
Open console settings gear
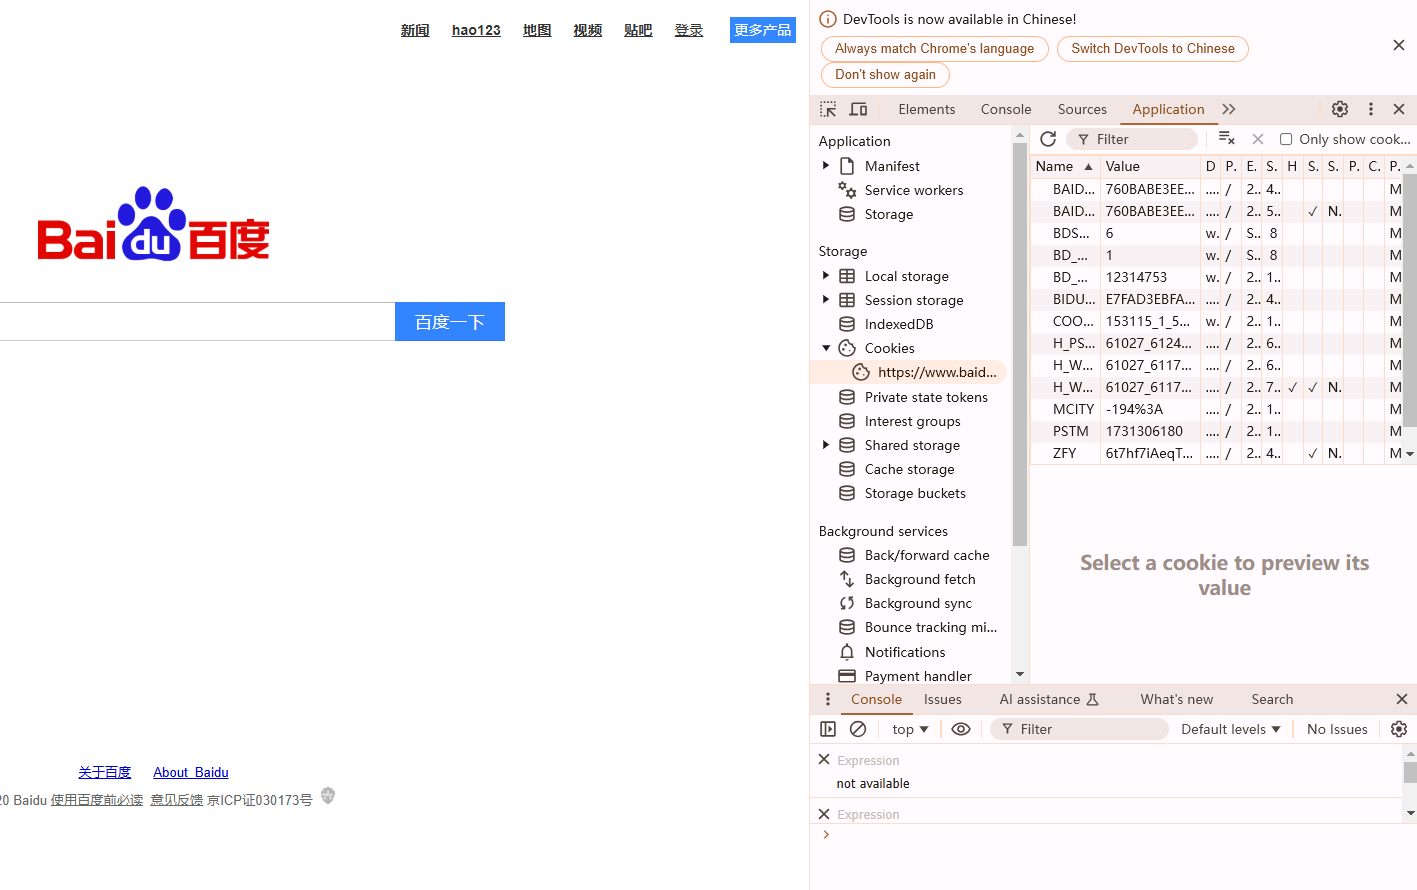1399,729
